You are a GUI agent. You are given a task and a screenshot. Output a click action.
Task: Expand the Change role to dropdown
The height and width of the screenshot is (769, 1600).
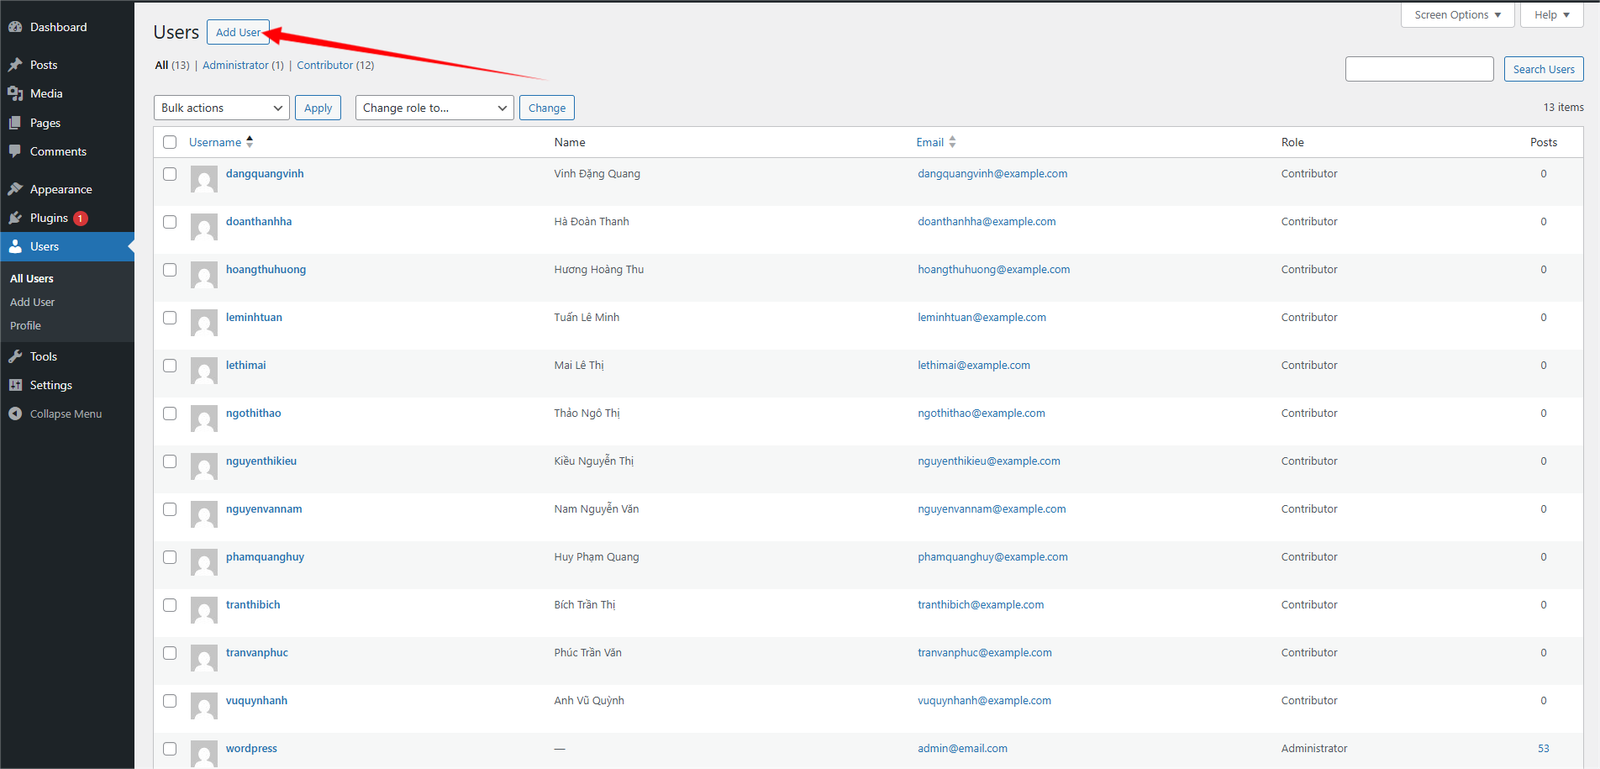point(434,108)
